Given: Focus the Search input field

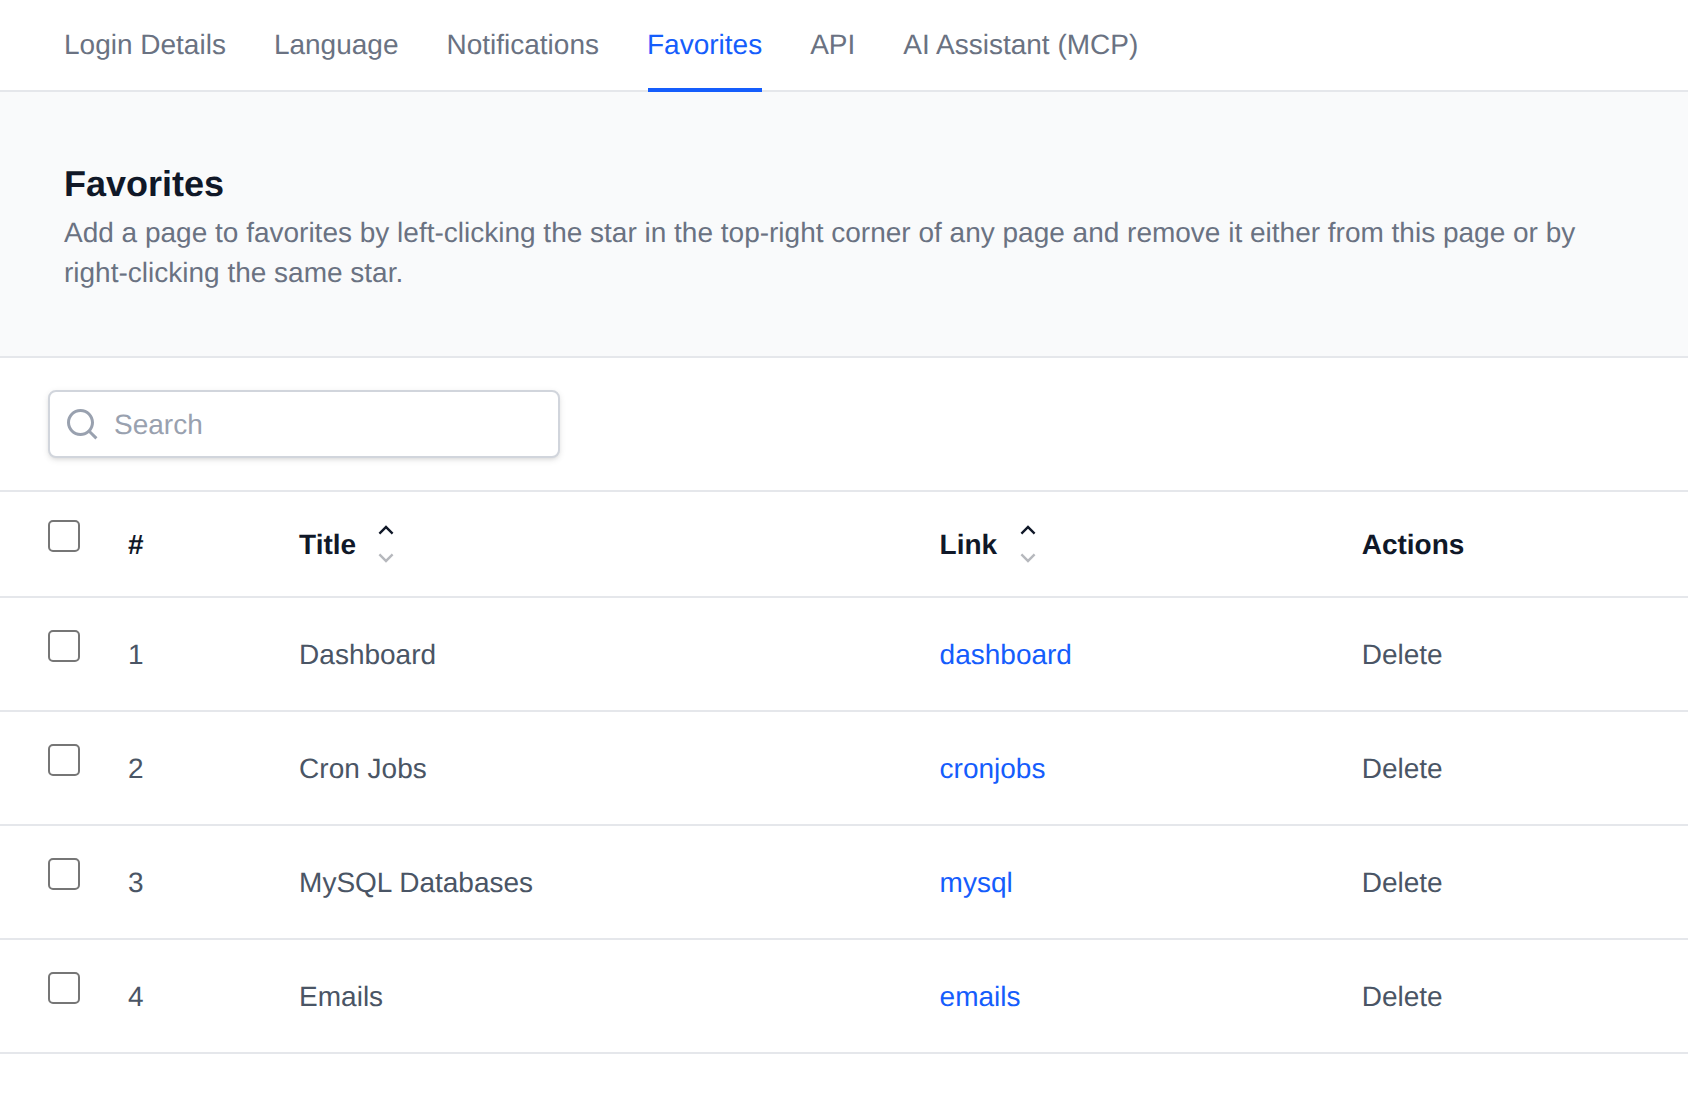Looking at the screenshot, I should coord(304,424).
